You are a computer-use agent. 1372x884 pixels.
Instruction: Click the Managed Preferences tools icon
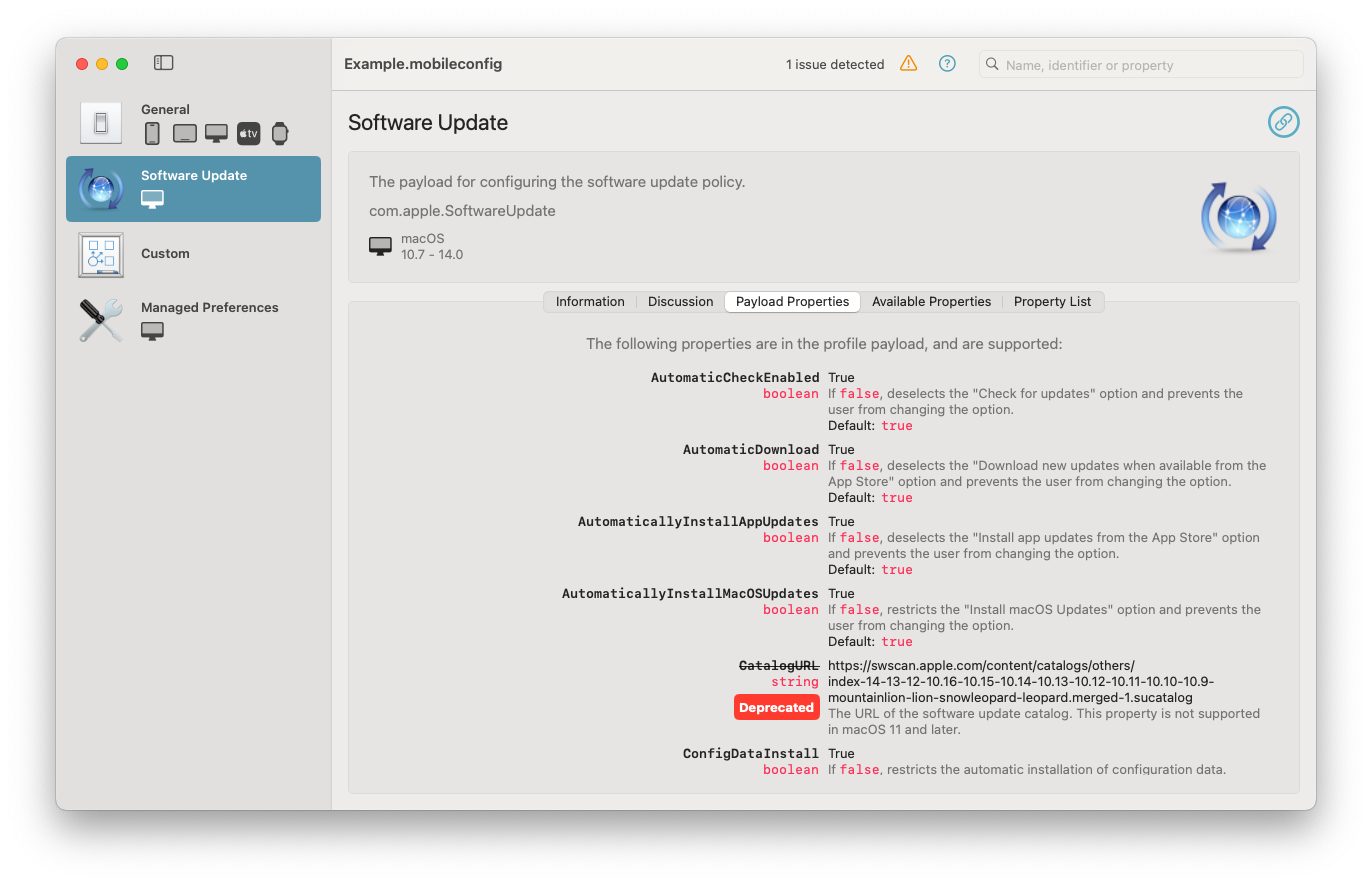point(101,320)
